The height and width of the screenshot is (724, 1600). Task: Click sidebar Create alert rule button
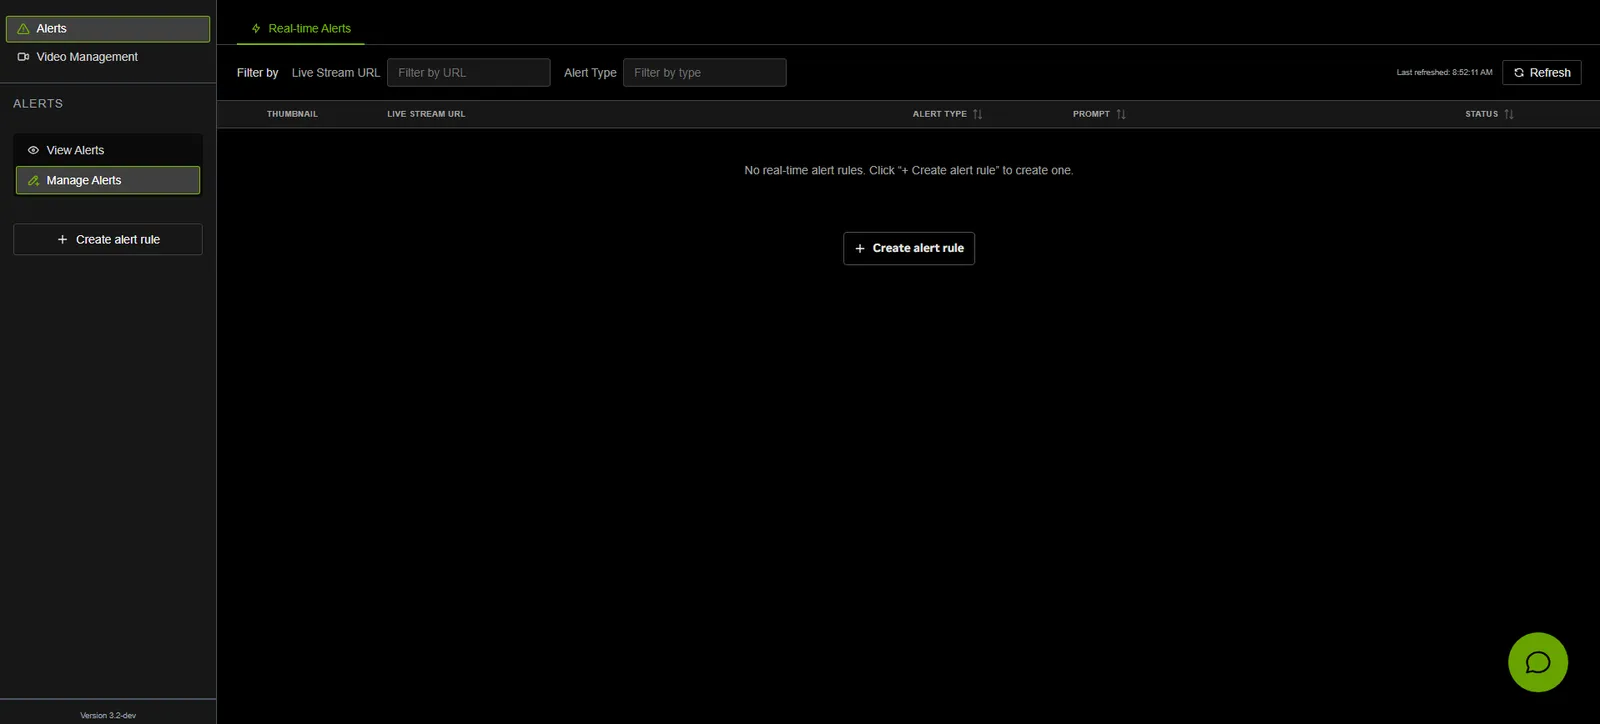click(x=108, y=239)
